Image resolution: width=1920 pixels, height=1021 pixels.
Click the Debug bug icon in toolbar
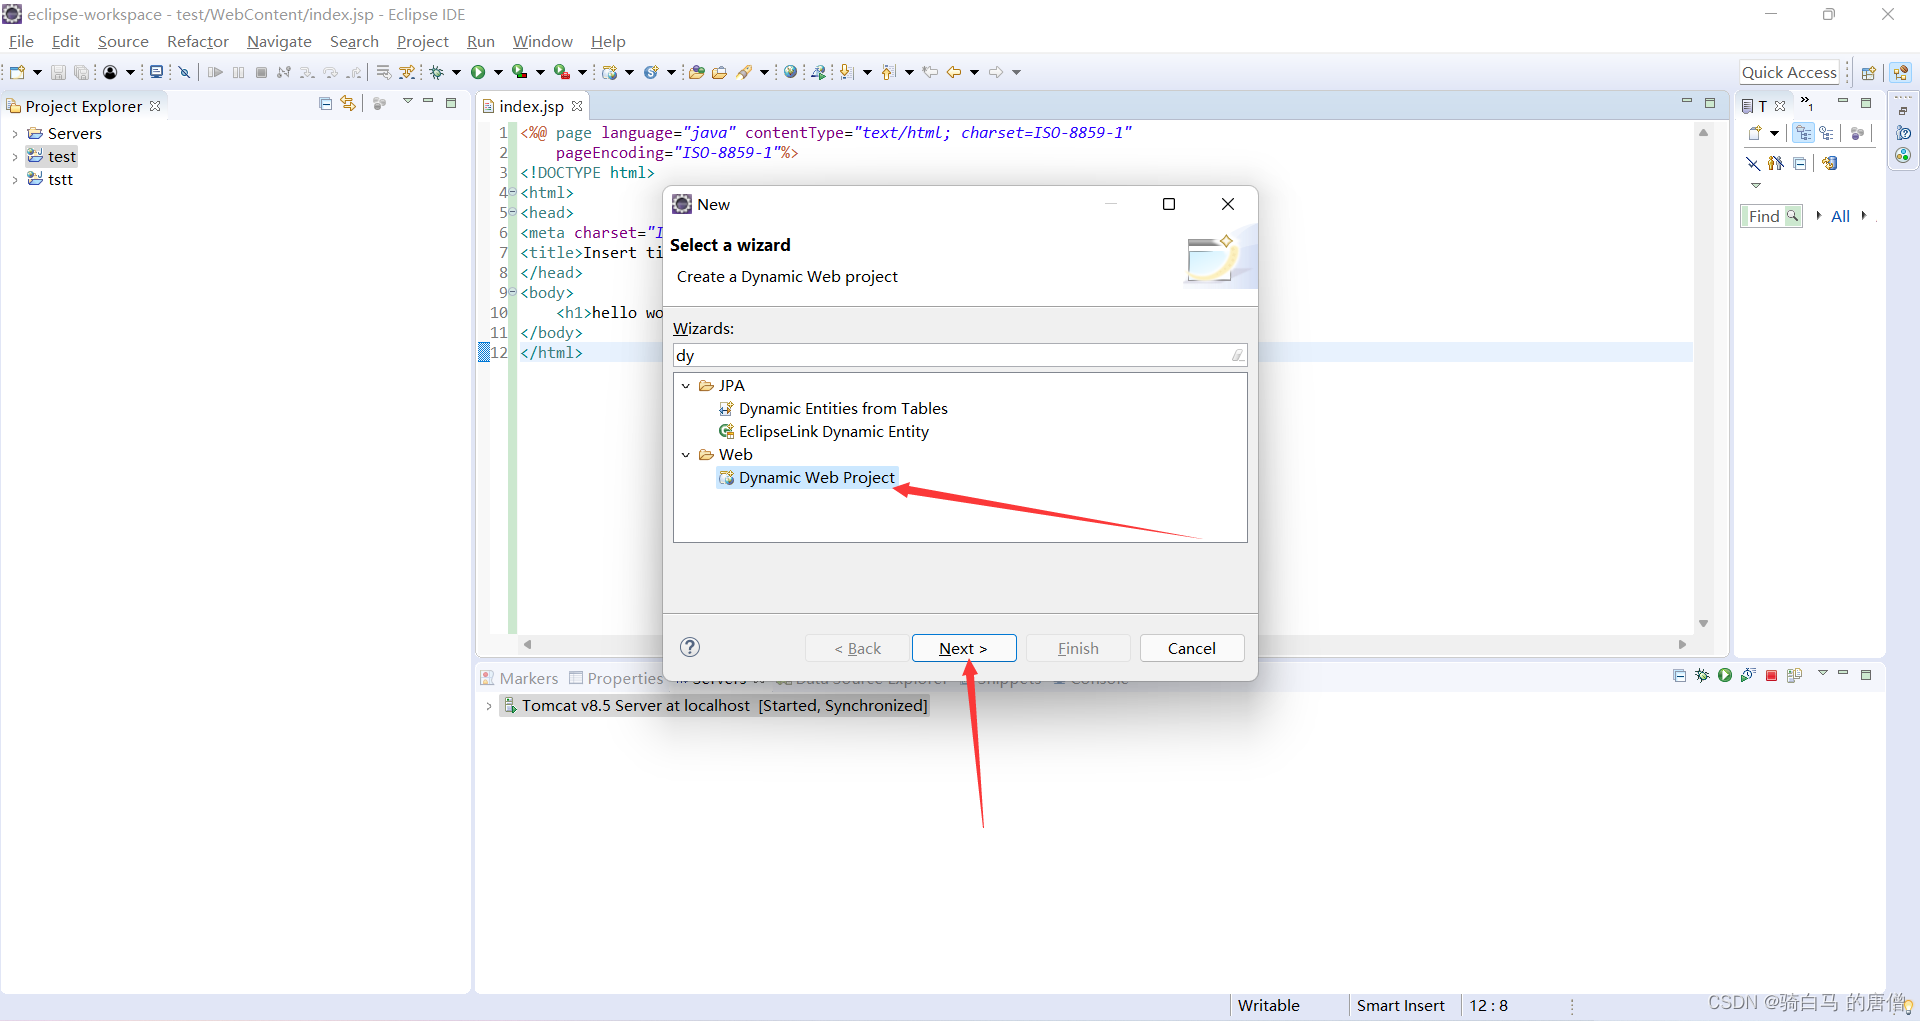click(x=437, y=72)
